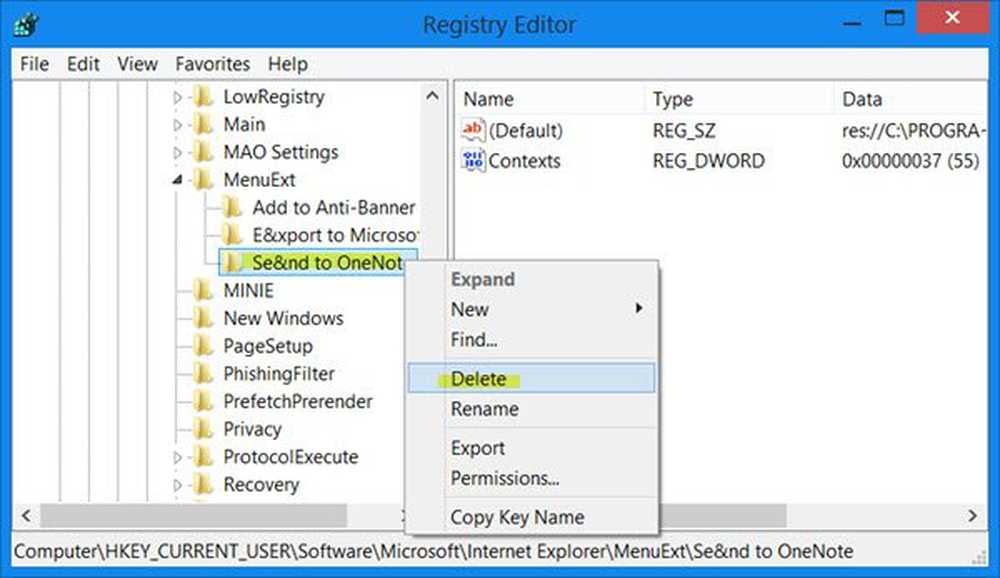
Task: Click the REG_DWORD type cell
Action: 709,161
